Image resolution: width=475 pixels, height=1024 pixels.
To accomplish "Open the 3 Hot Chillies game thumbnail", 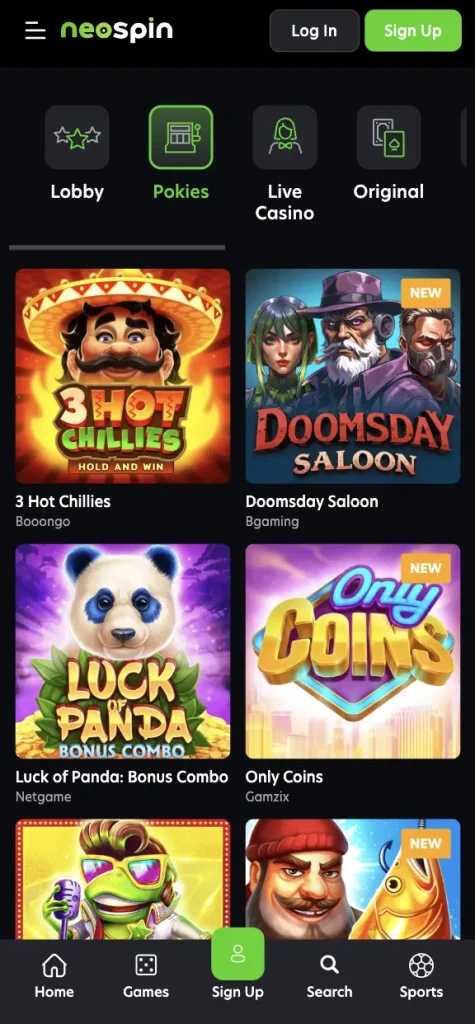I will 123,376.
